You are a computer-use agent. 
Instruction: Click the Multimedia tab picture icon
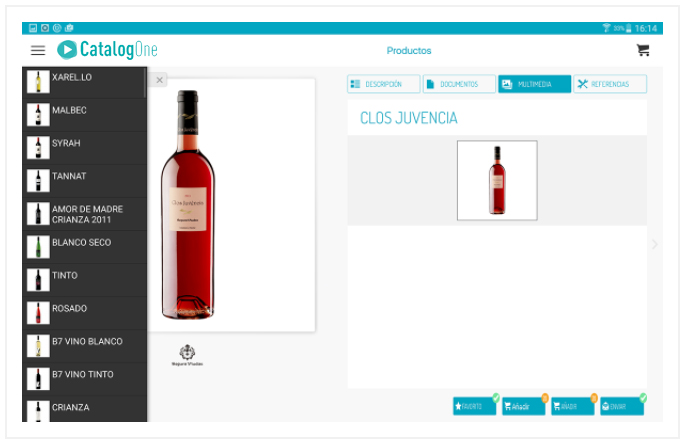(x=507, y=84)
